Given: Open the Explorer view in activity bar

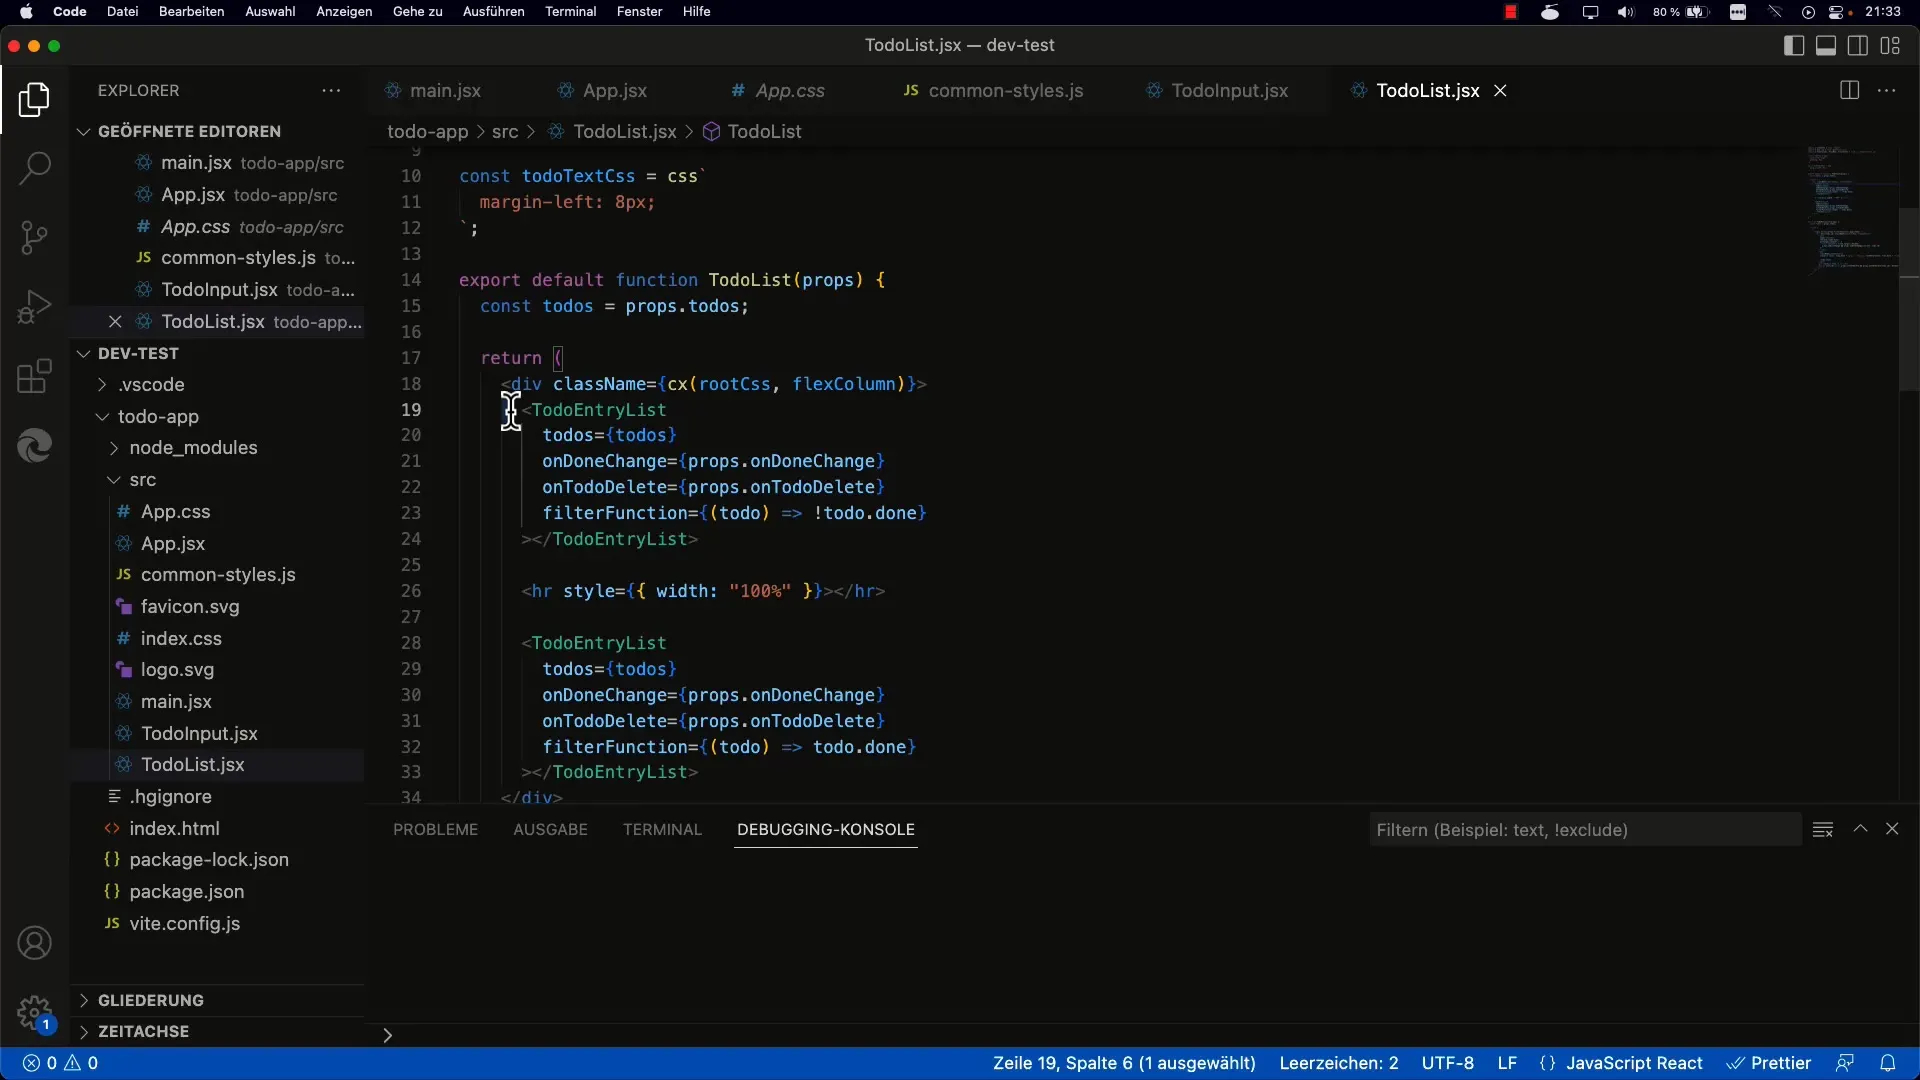Looking at the screenshot, I should tap(34, 99).
